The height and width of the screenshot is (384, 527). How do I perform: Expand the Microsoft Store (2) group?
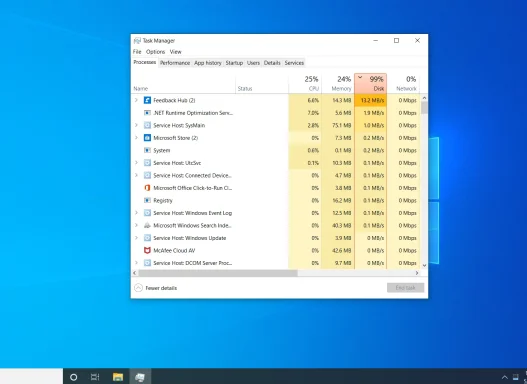click(136, 138)
